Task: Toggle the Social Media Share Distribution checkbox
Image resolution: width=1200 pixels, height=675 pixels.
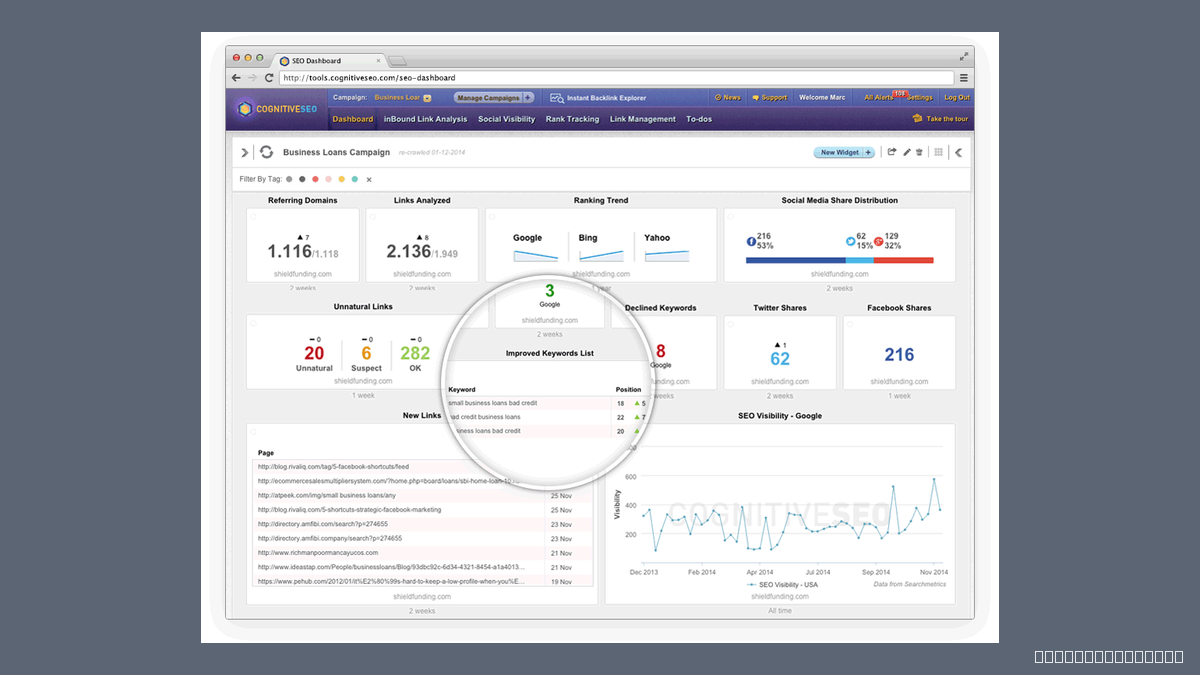Action: (730, 216)
